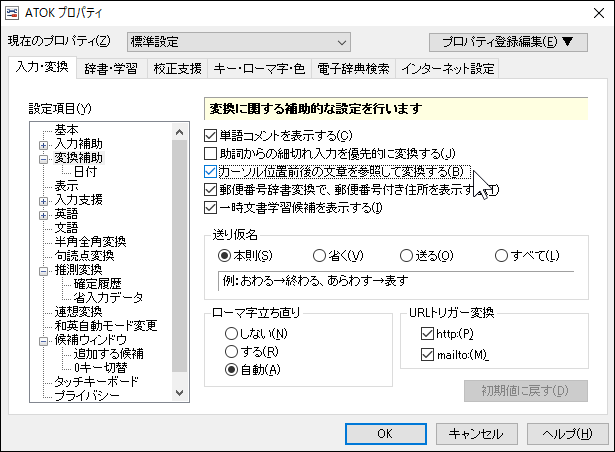Select 候補ウィンドウ in settings tree

click(91, 340)
